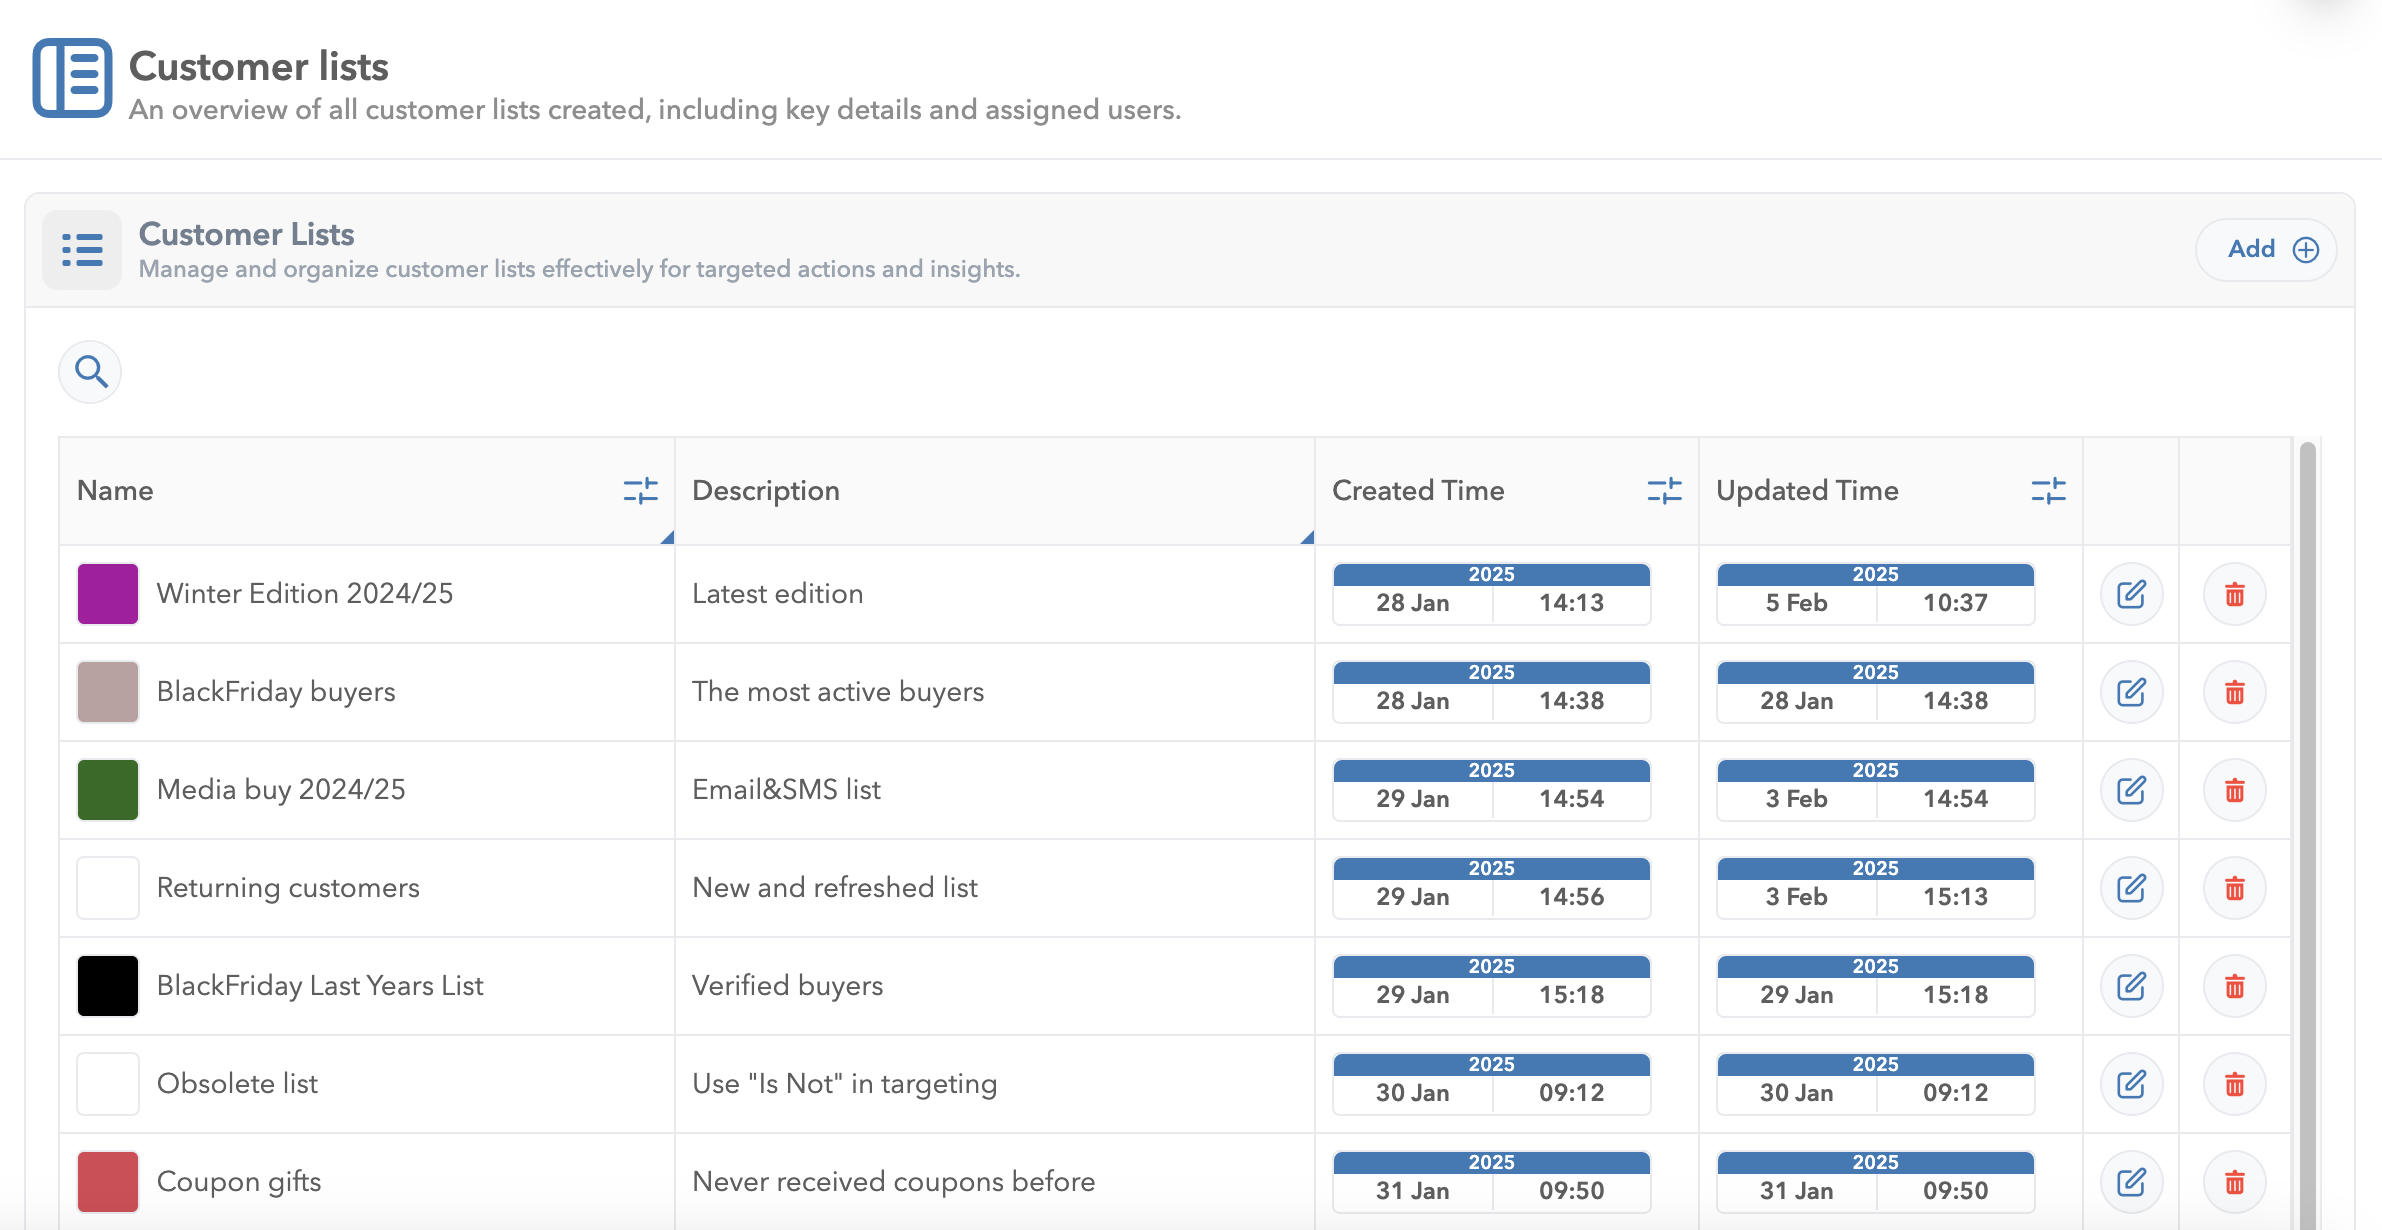Edit the Coupon gifts list

point(2131,1182)
